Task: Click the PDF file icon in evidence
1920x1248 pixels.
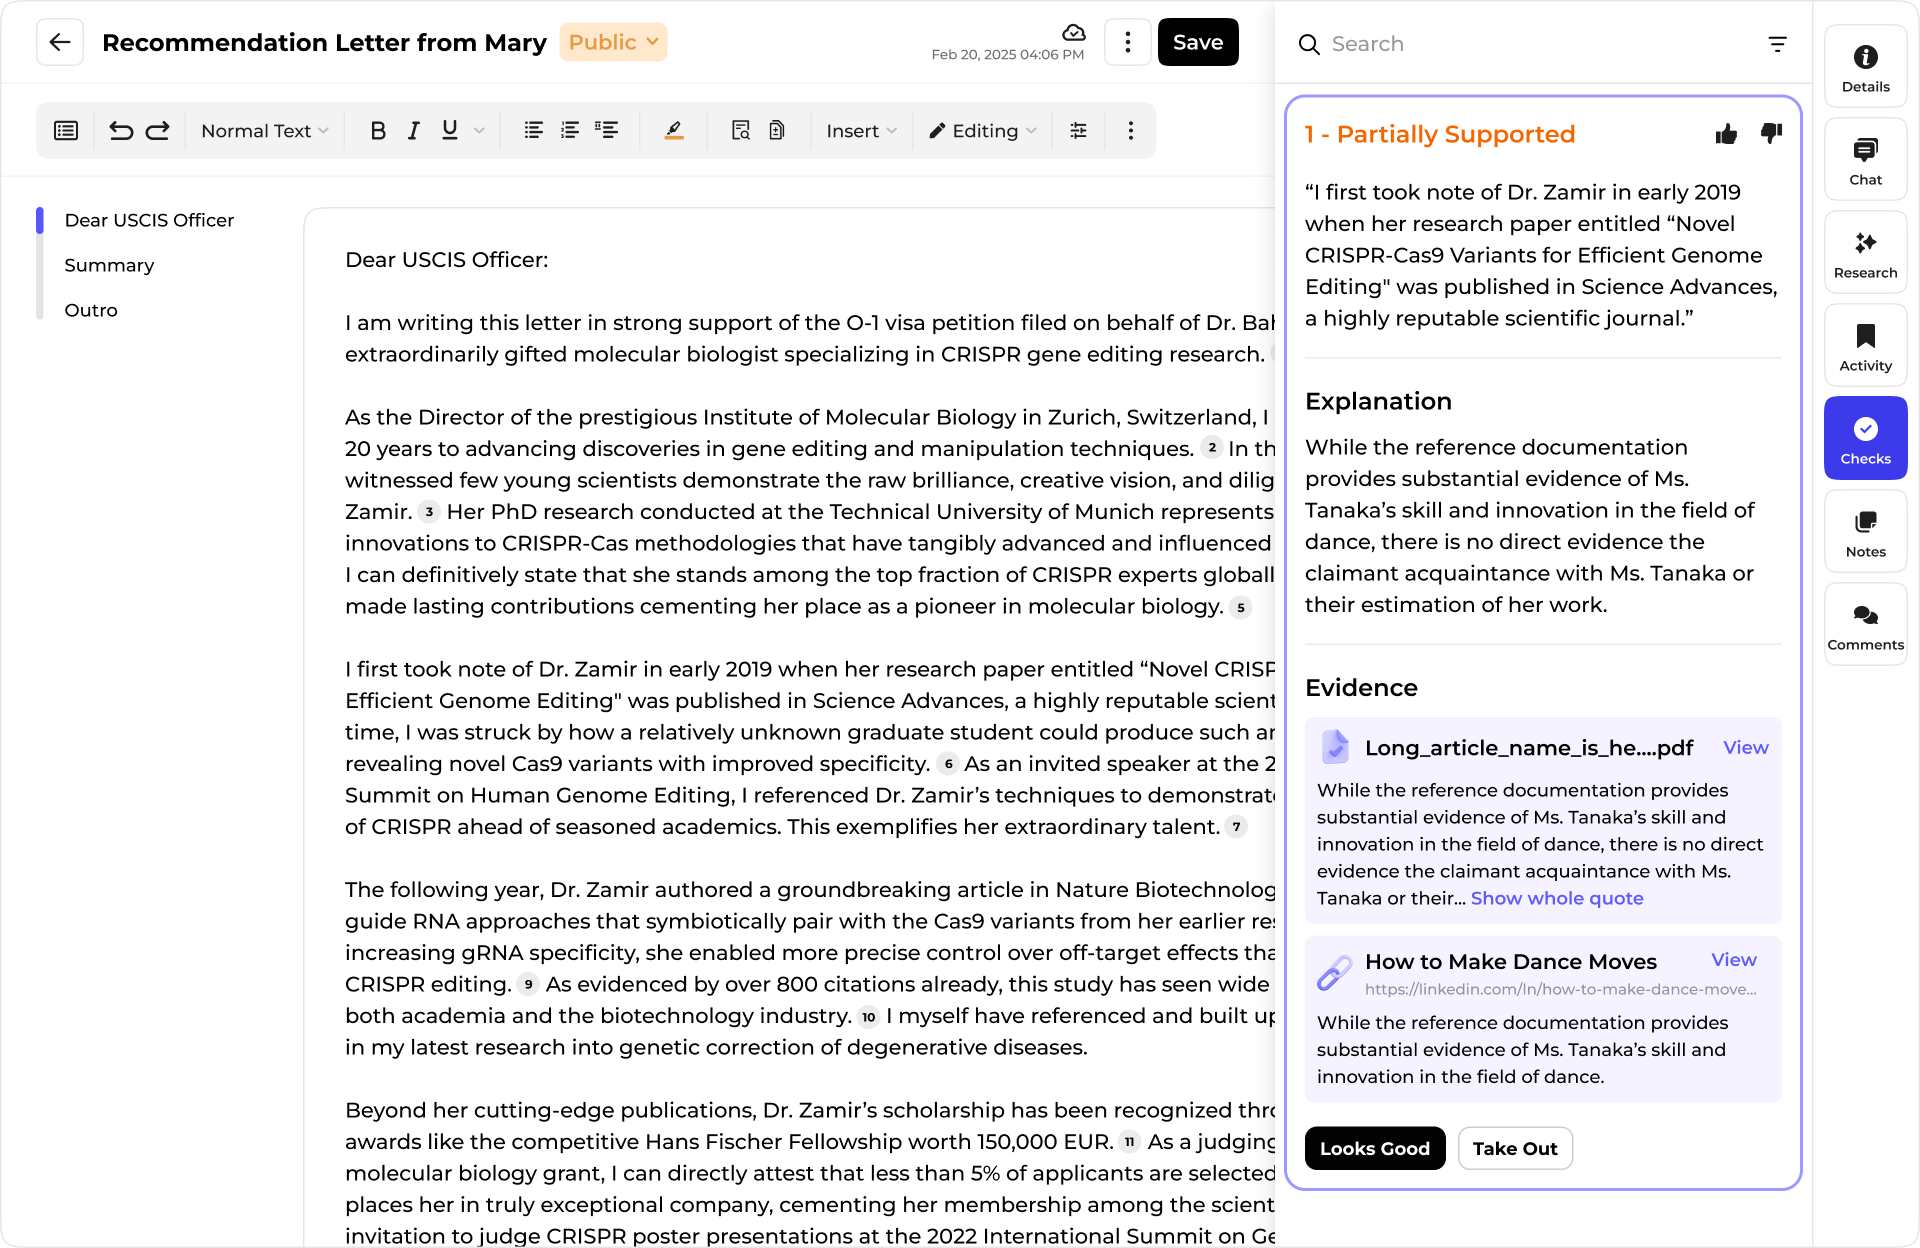Action: coord(1335,747)
